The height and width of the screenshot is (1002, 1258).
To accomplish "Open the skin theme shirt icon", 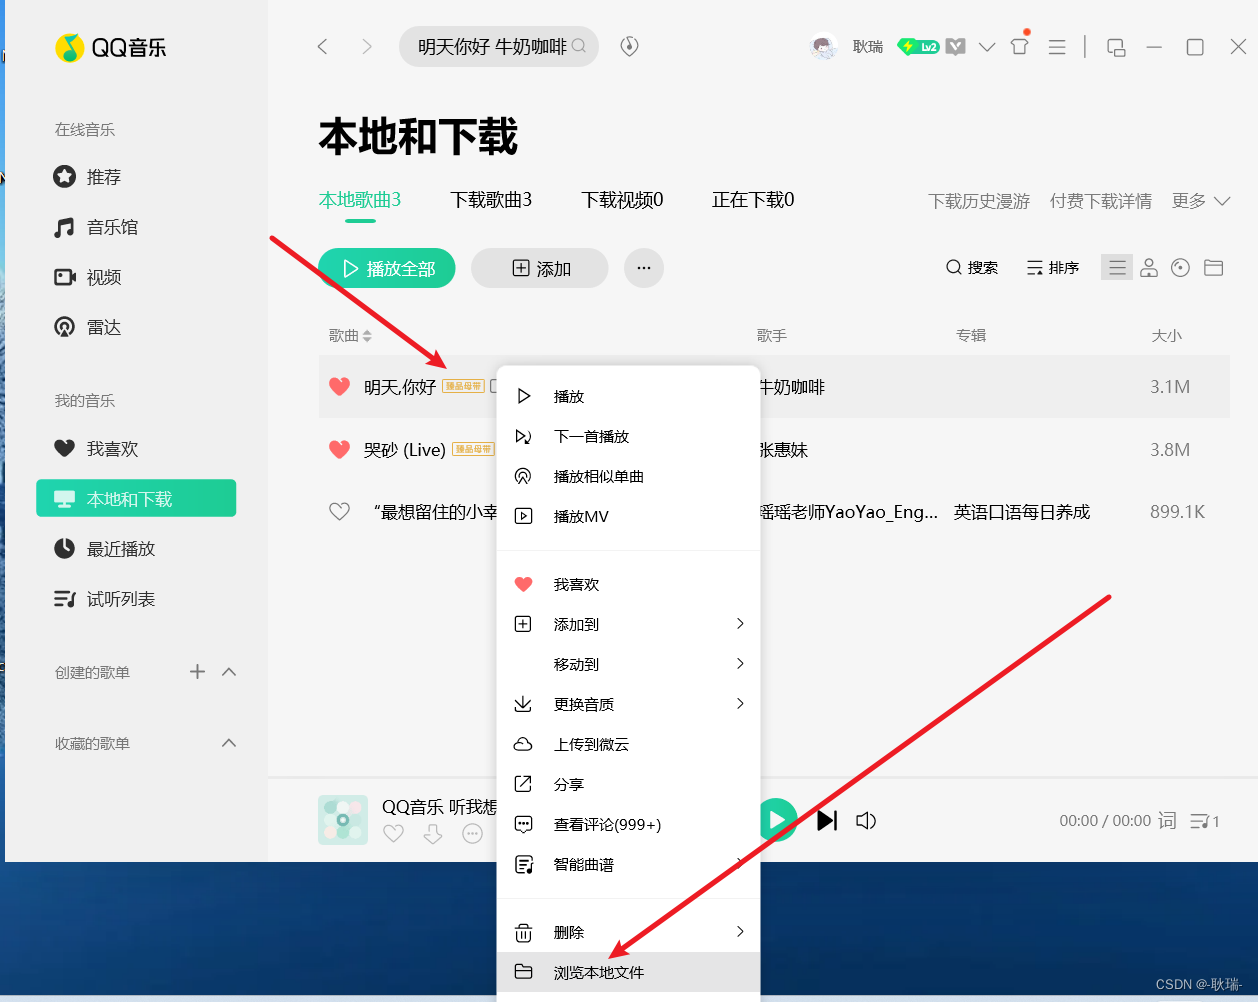I will [x=1019, y=45].
